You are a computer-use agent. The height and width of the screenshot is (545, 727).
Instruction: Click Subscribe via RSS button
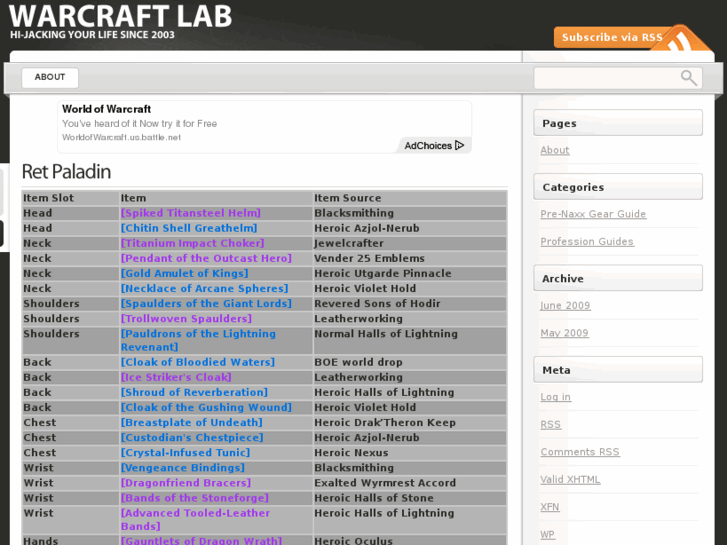(x=612, y=38)
